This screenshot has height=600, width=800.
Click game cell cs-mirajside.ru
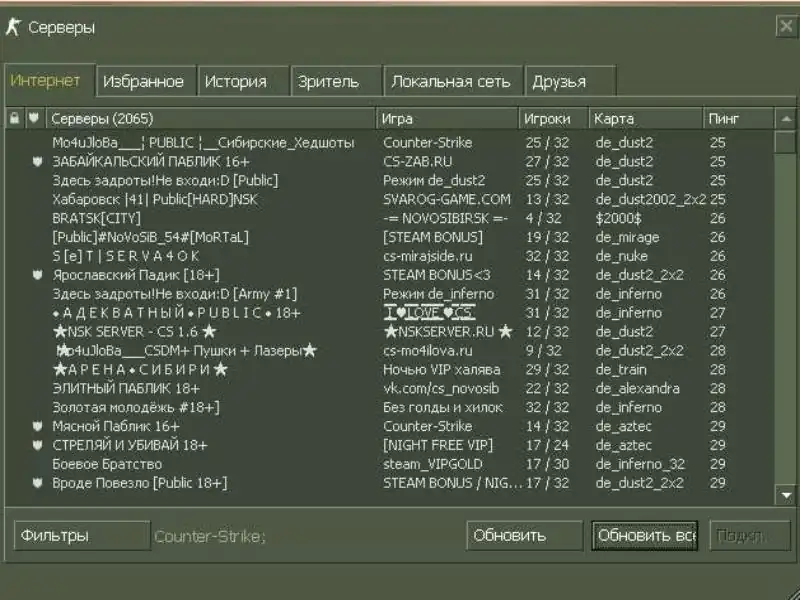(x=428, y=256)
